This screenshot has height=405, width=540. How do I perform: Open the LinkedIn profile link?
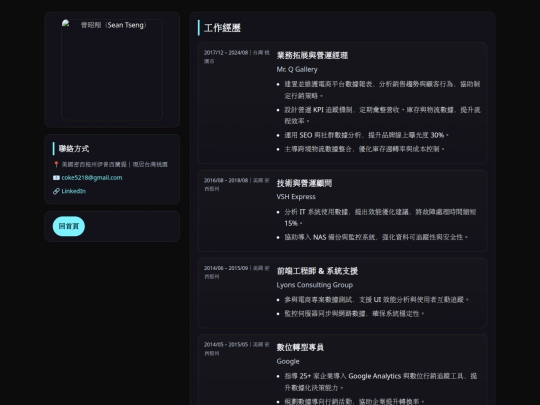pyautogui.click(x=73, y=191)
